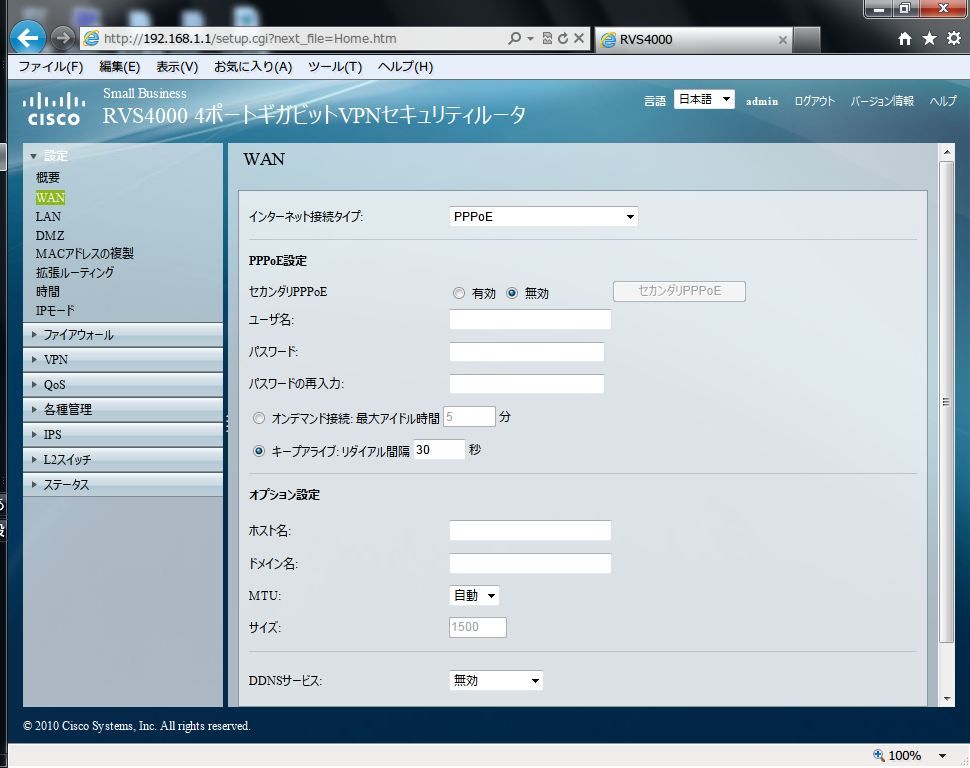
Task: Open the new blank tab button
Action: pyautogui.click(x=807, y=40)
